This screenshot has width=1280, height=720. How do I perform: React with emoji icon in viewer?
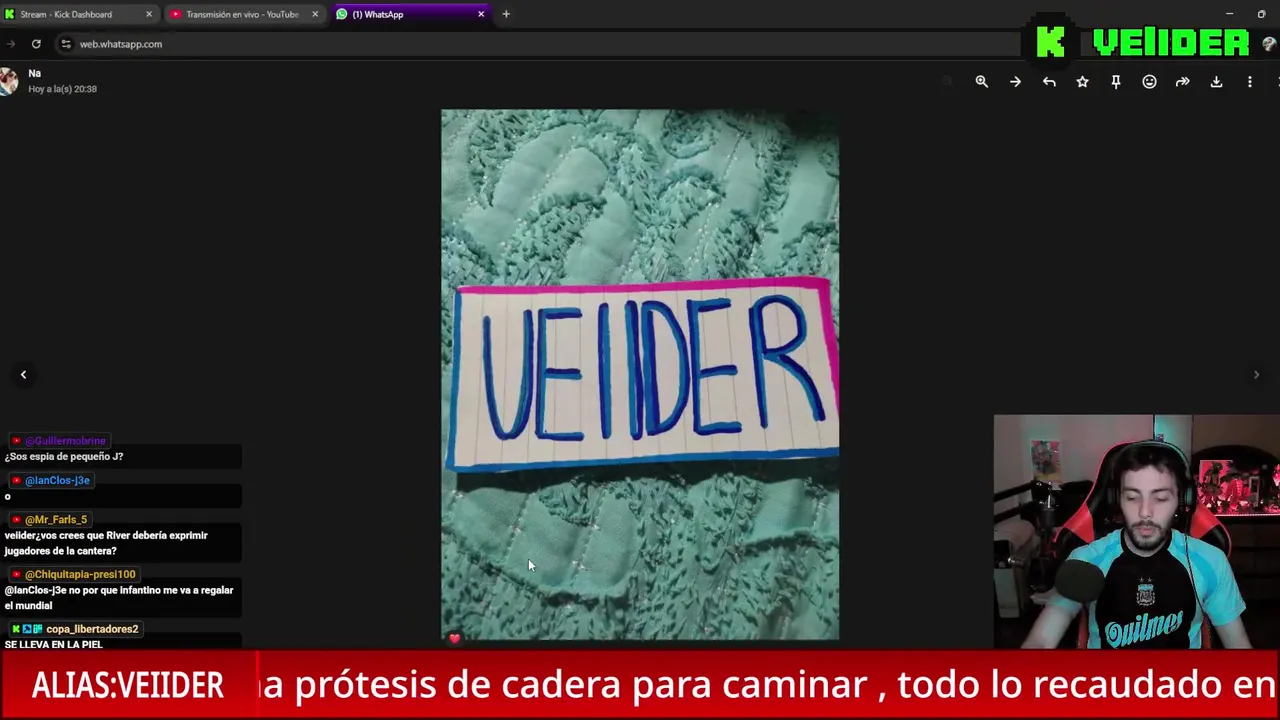(1149, 82)
